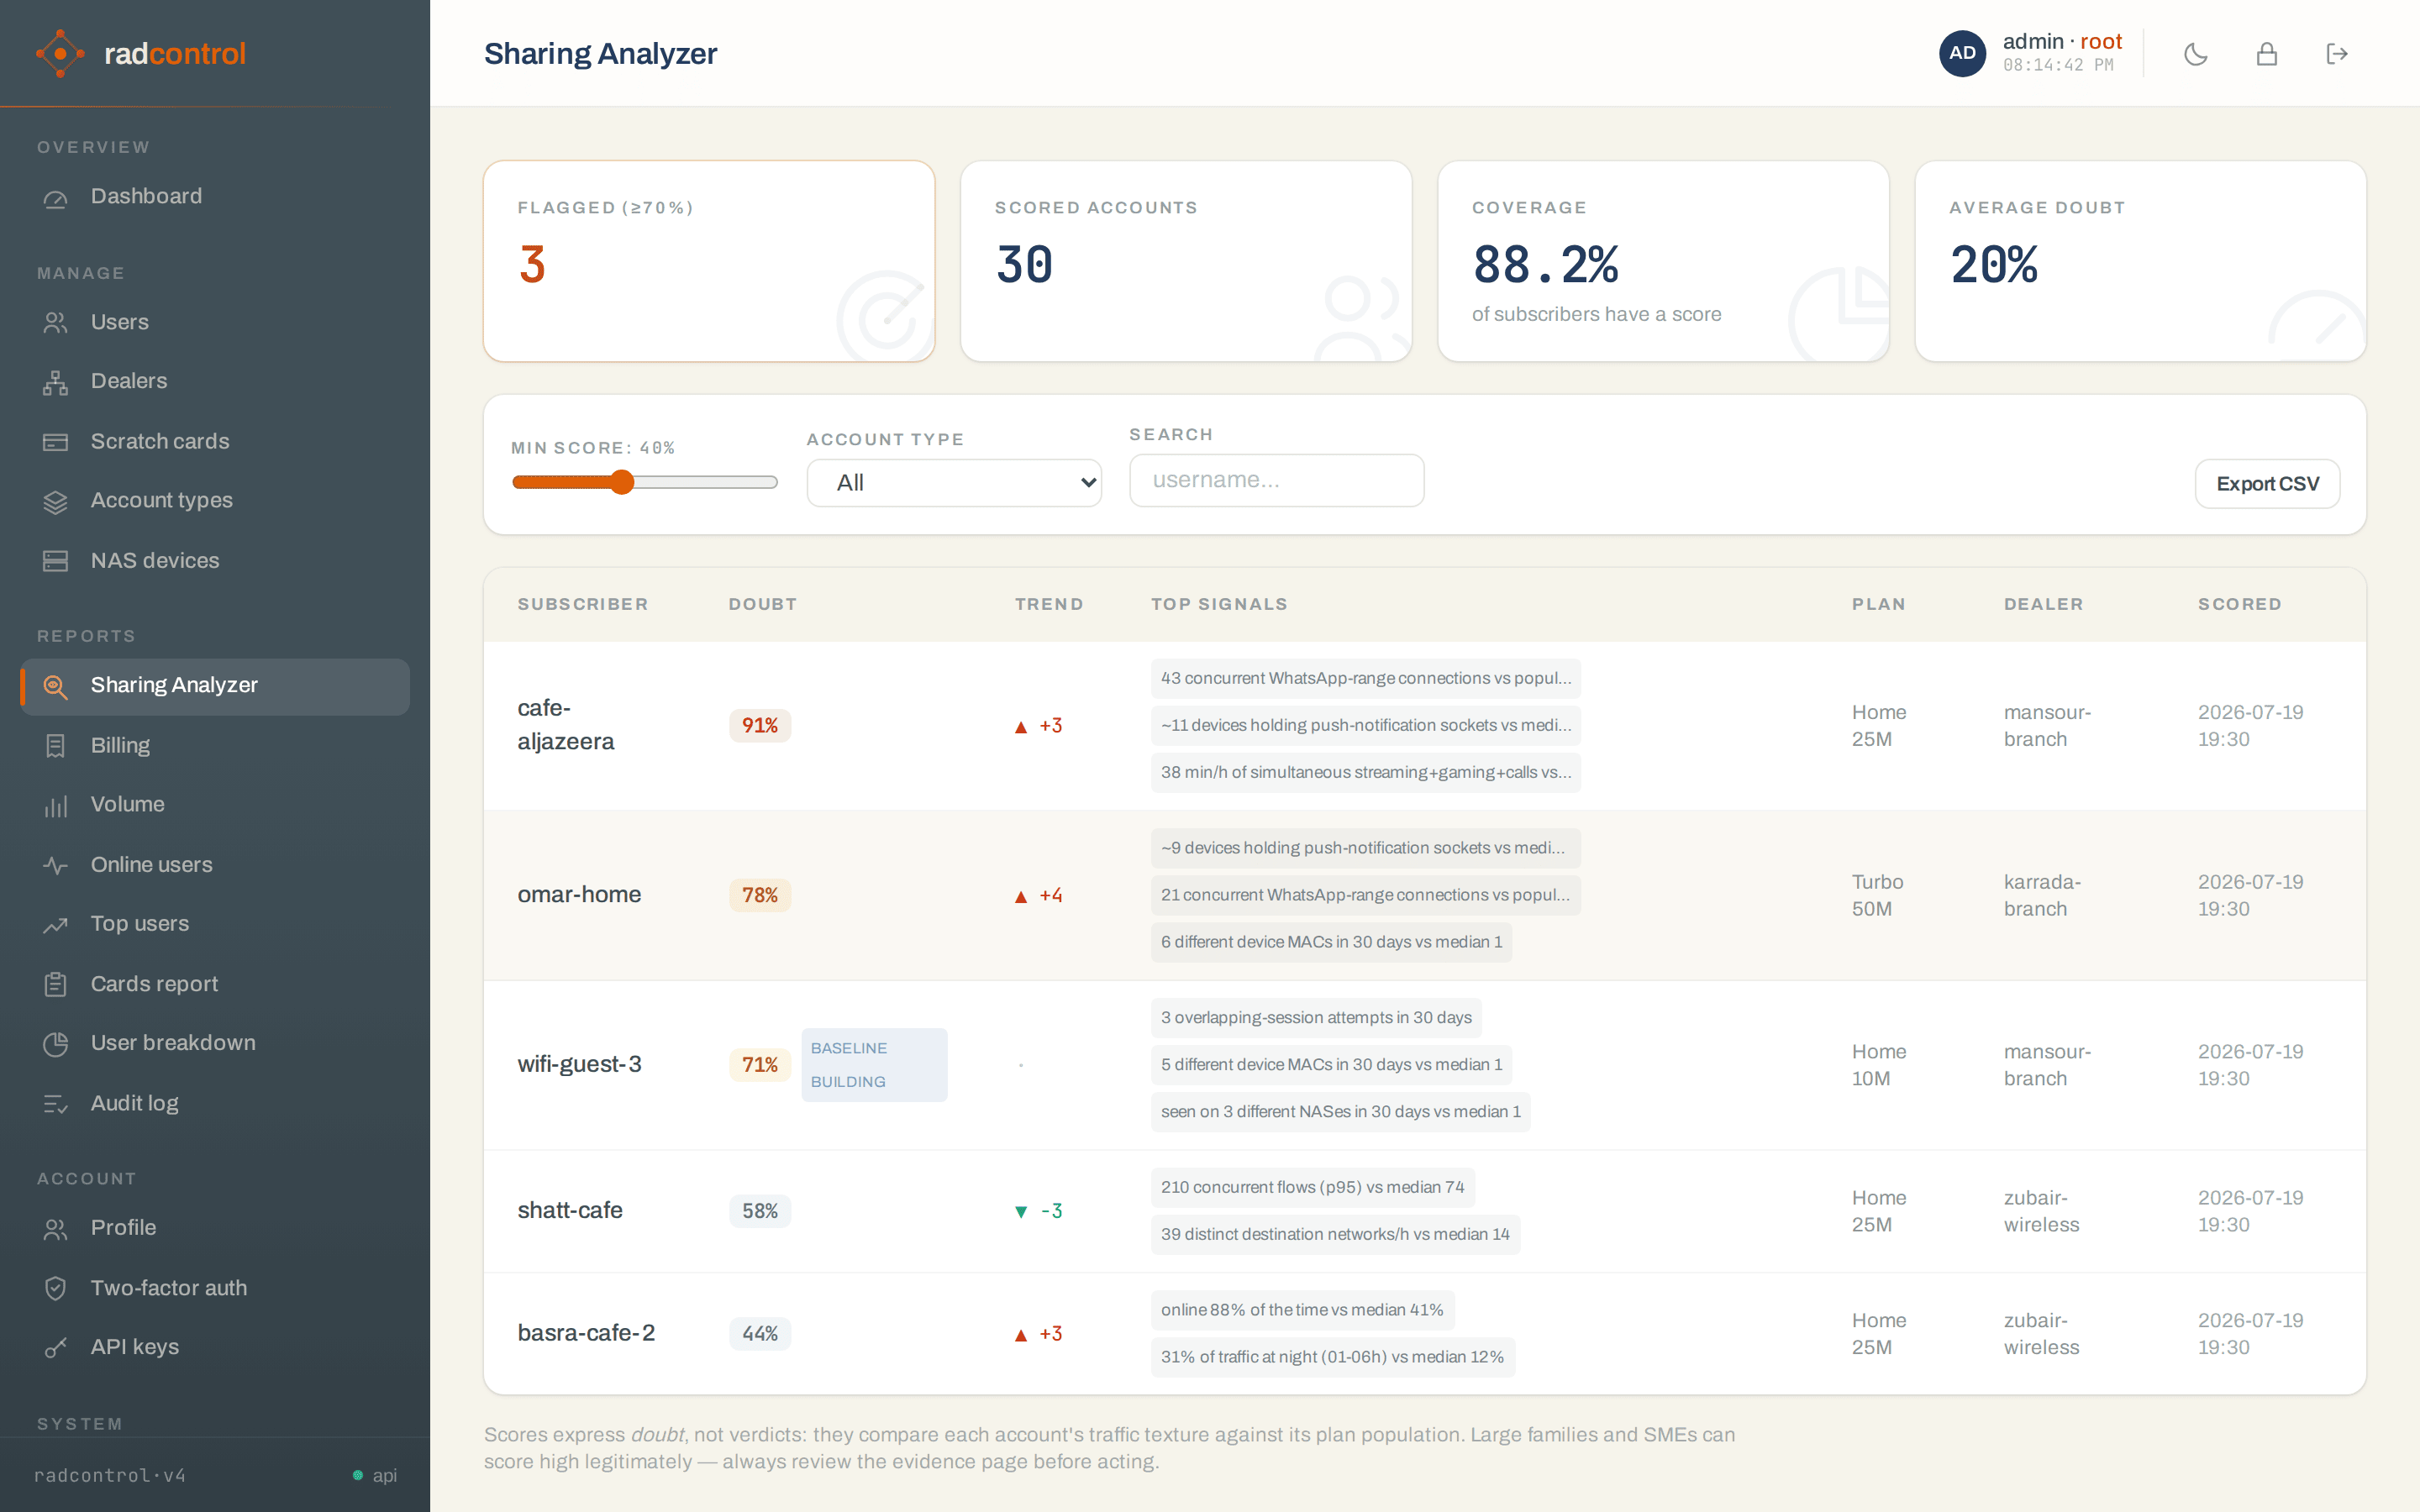Toggle dark mode with the moon icon
2420x1512 pixels.
(2196, 54)
